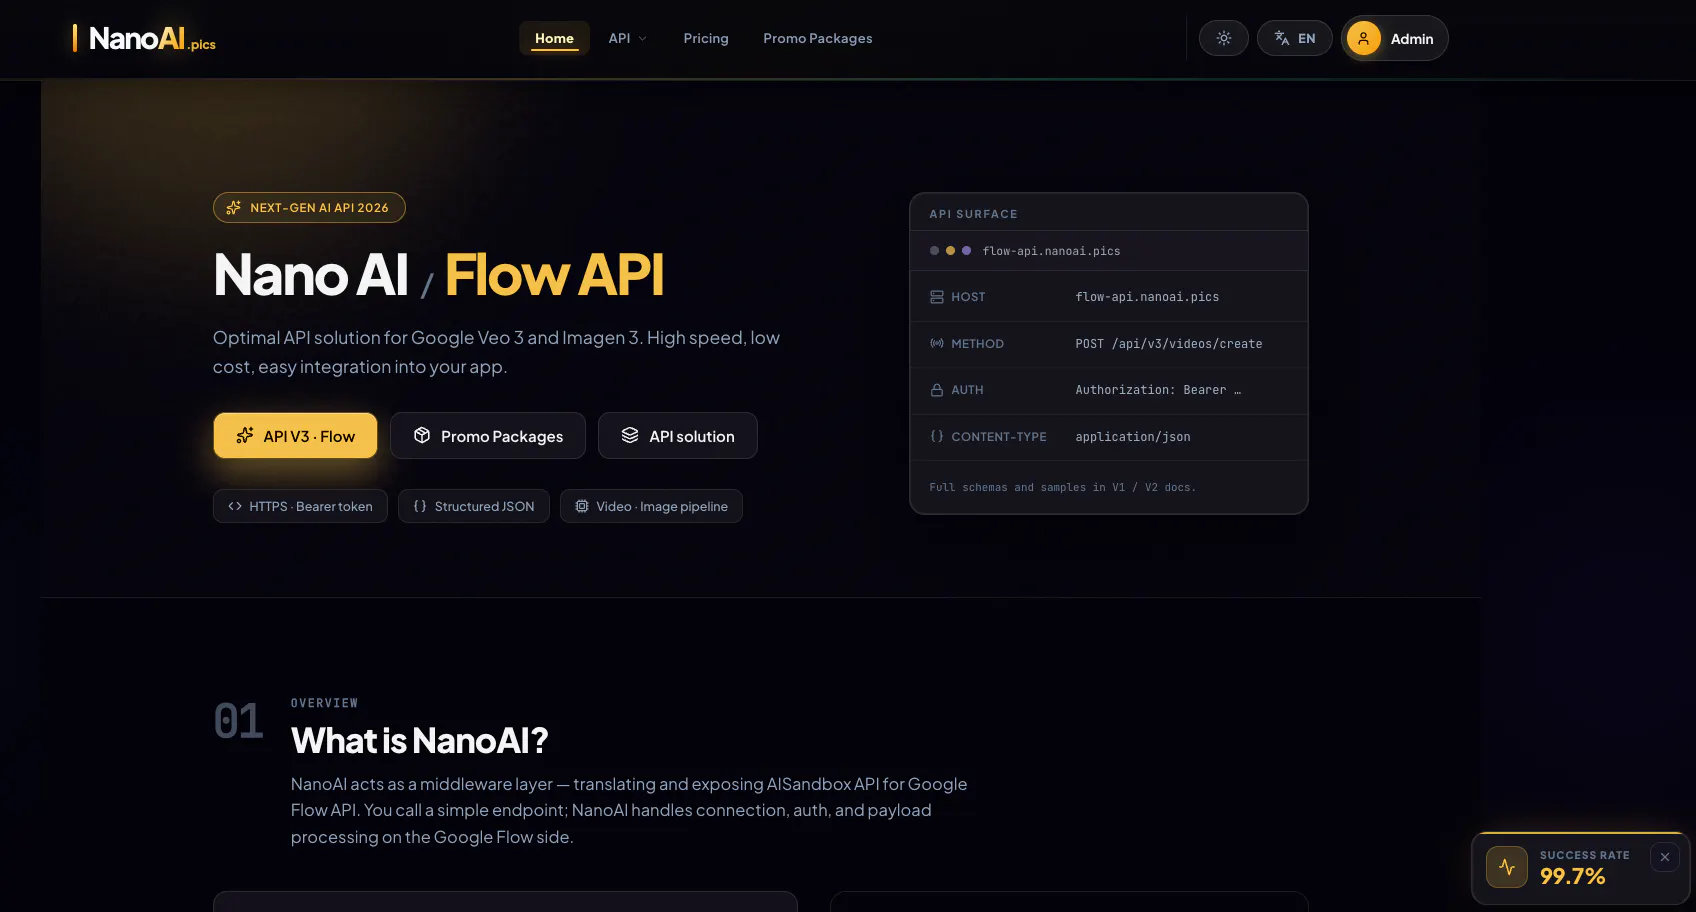1696x912 pixels.
Task: Open the Pricing page
Action: coord(706,38)
